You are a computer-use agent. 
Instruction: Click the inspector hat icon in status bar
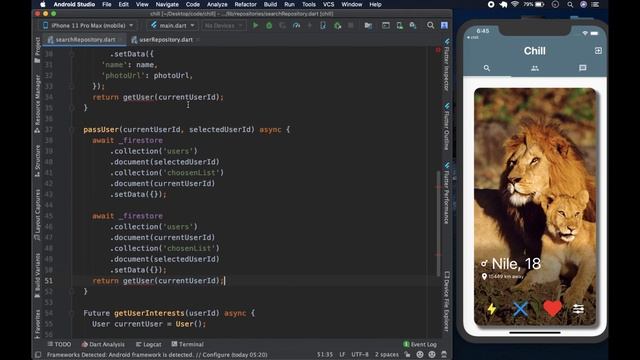444,355
